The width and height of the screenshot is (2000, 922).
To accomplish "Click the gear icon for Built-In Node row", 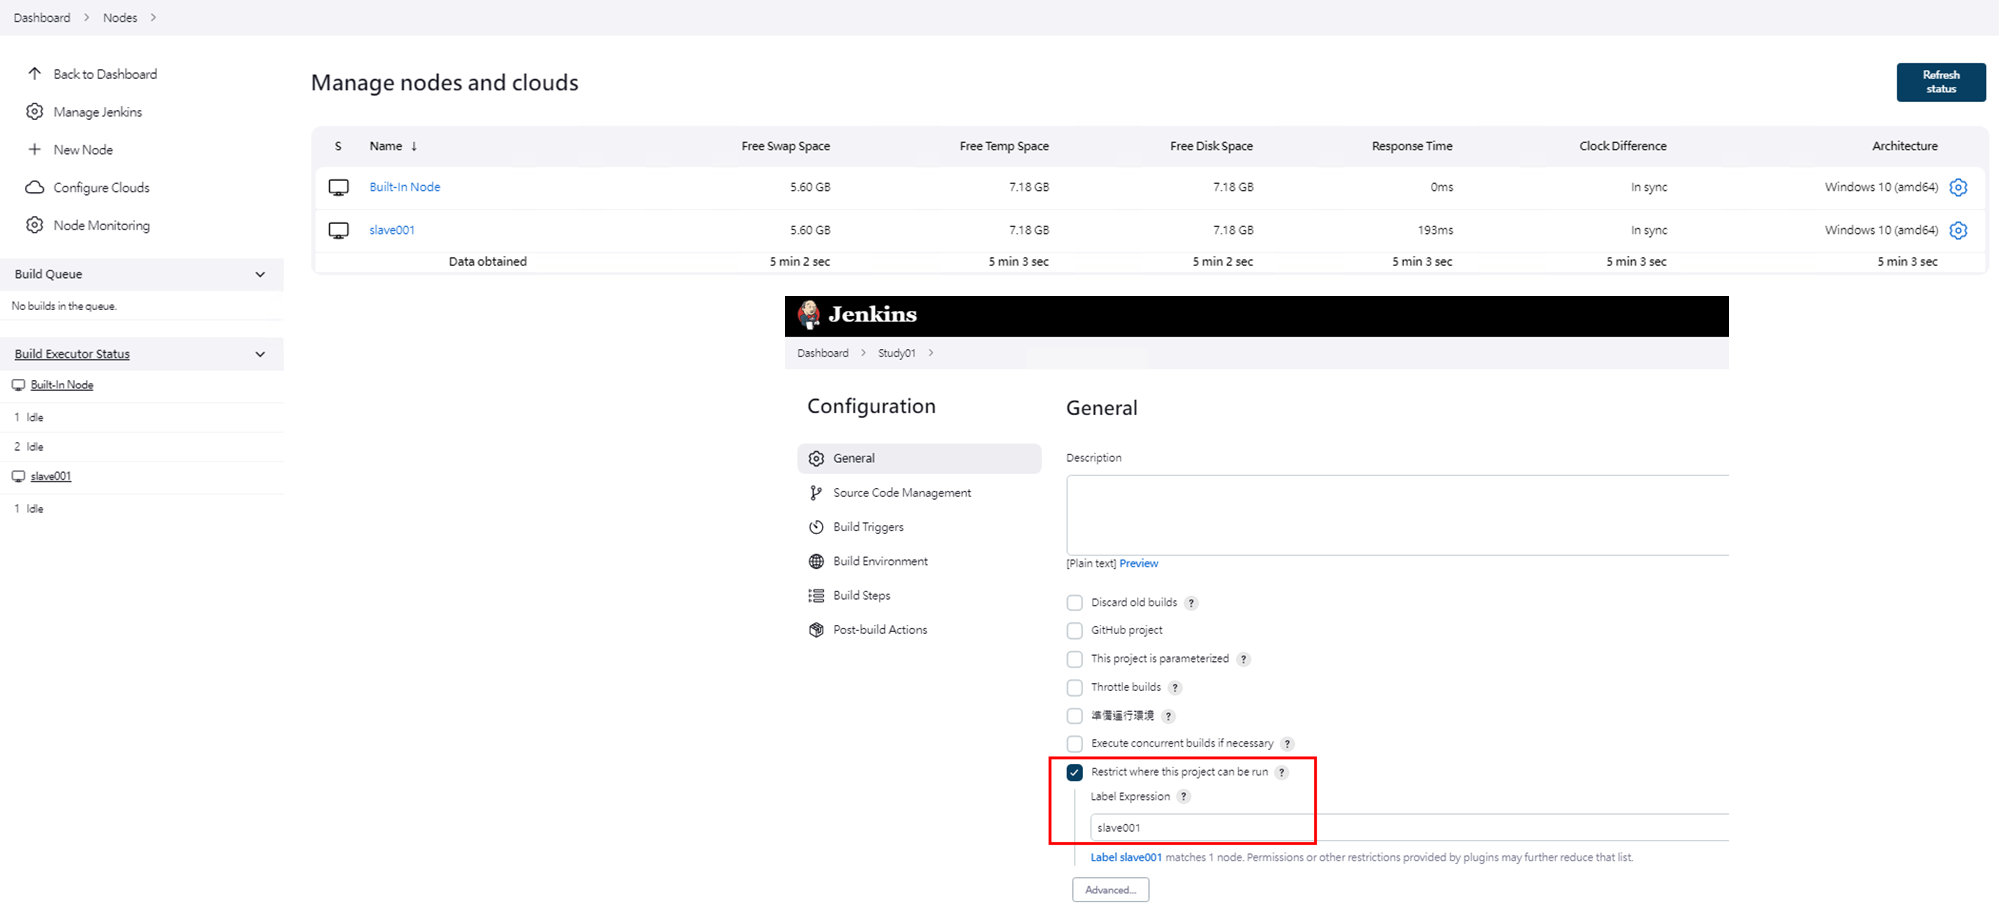I will tap(1958, 187).
